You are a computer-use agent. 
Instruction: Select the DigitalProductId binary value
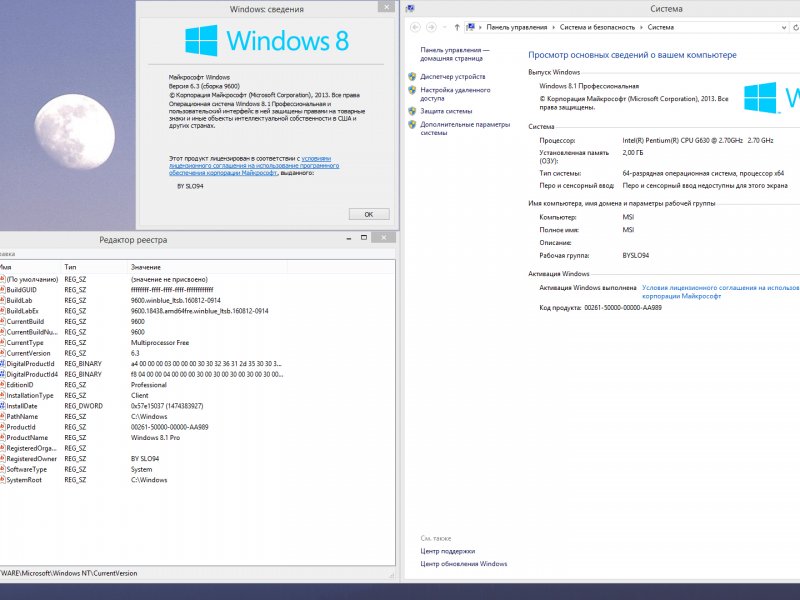click(30, 364)
